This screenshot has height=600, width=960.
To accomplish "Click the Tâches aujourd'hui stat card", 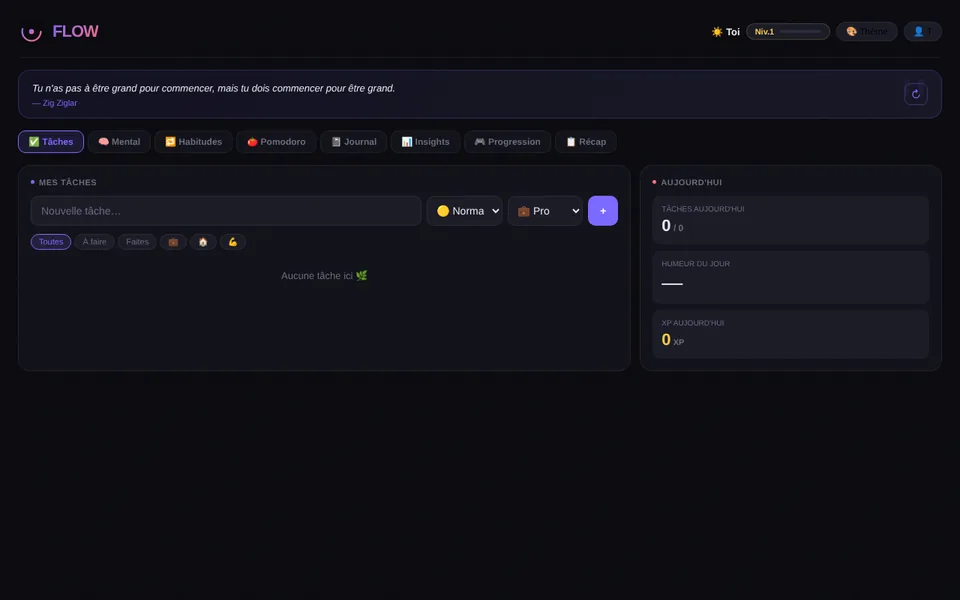I will click(790, 220).
